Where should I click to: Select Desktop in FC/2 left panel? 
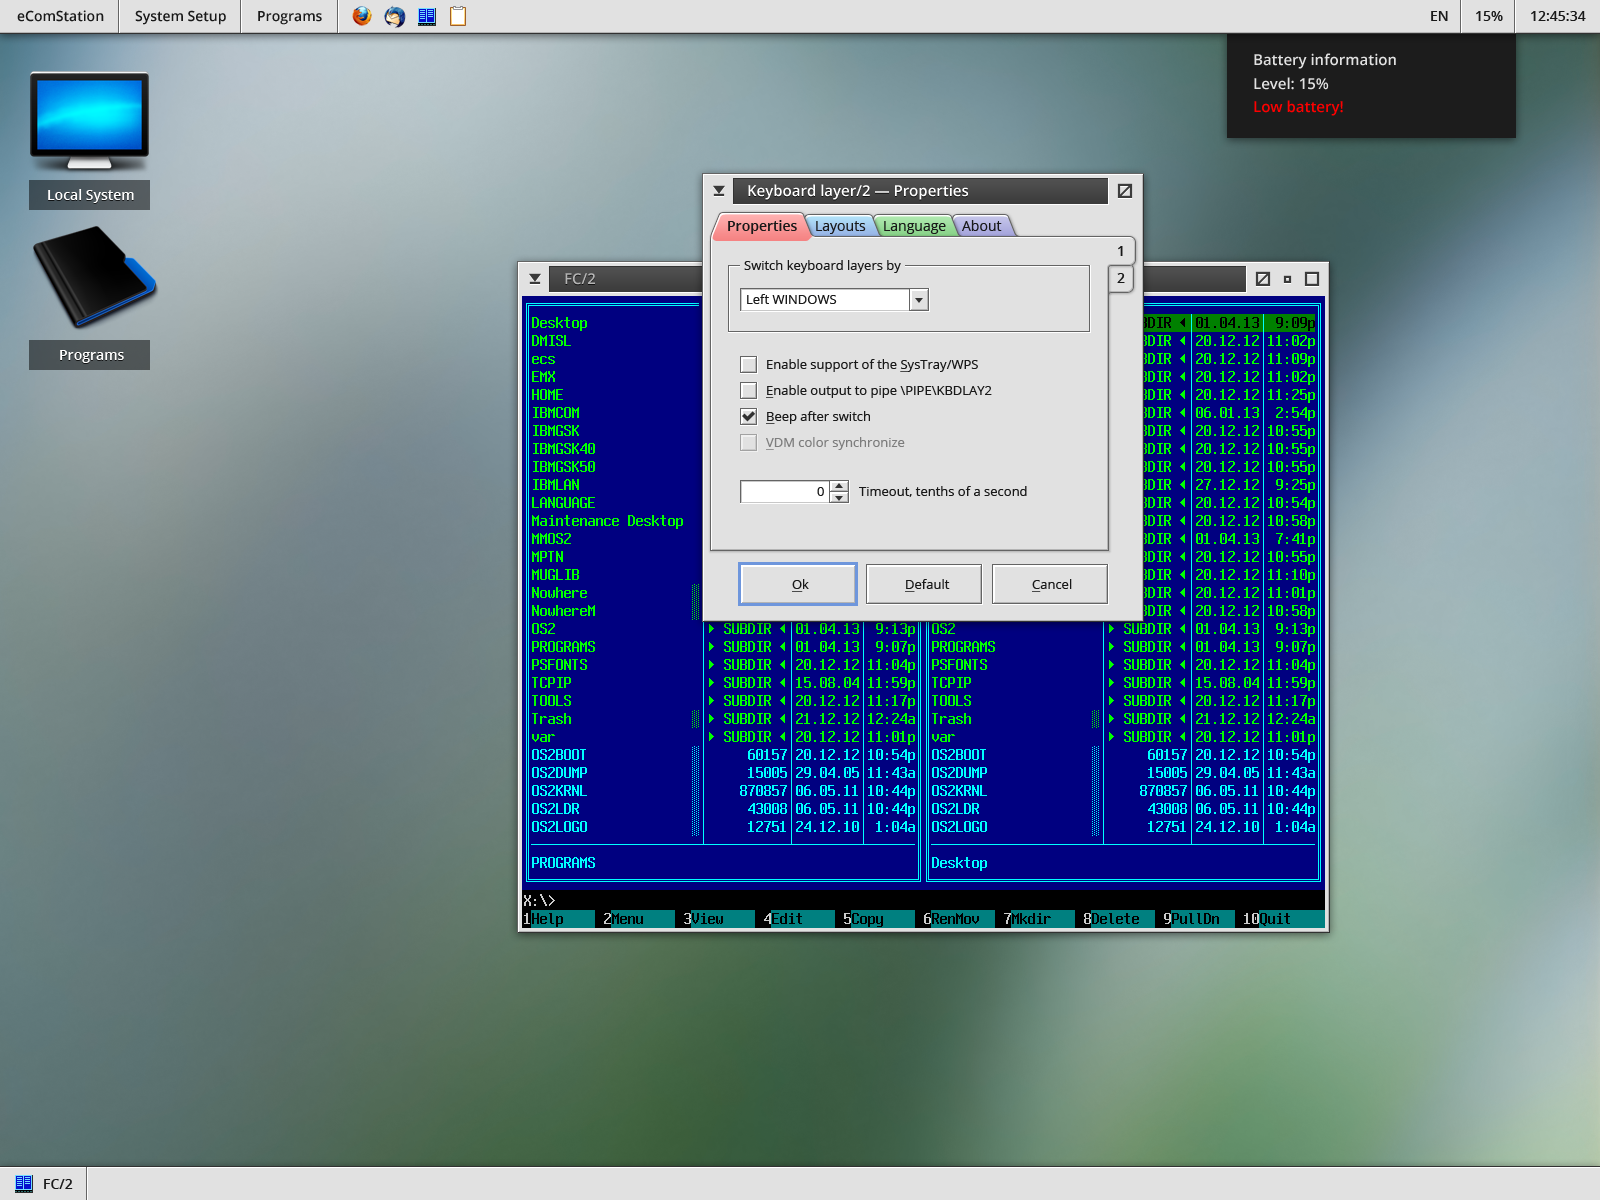559,323
